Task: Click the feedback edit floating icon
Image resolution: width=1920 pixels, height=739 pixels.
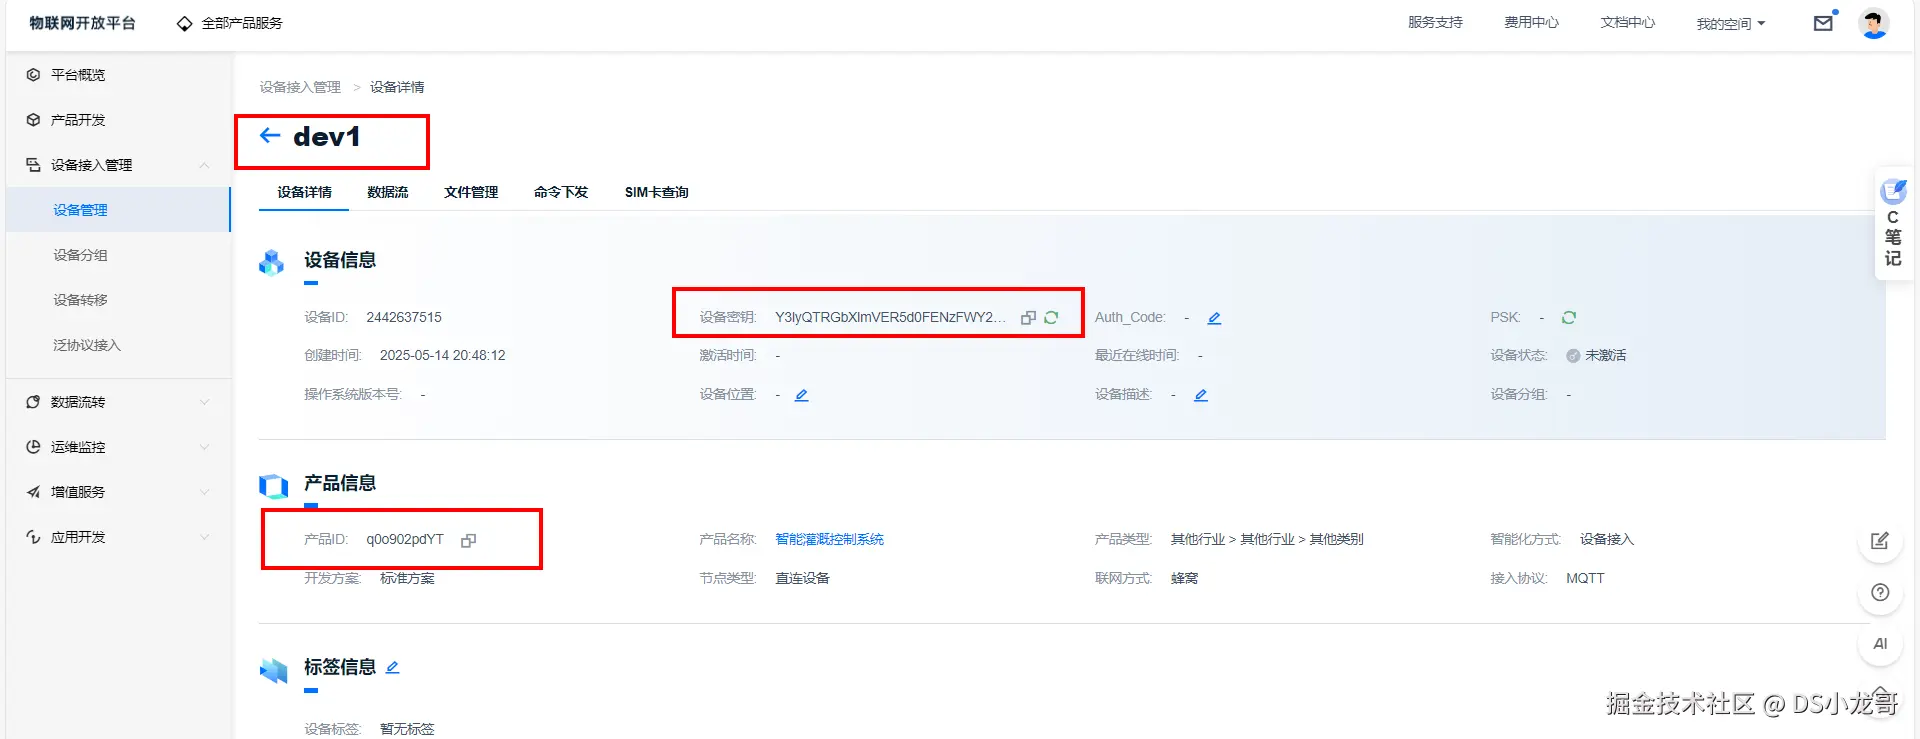Action: tap(1880, 541)
